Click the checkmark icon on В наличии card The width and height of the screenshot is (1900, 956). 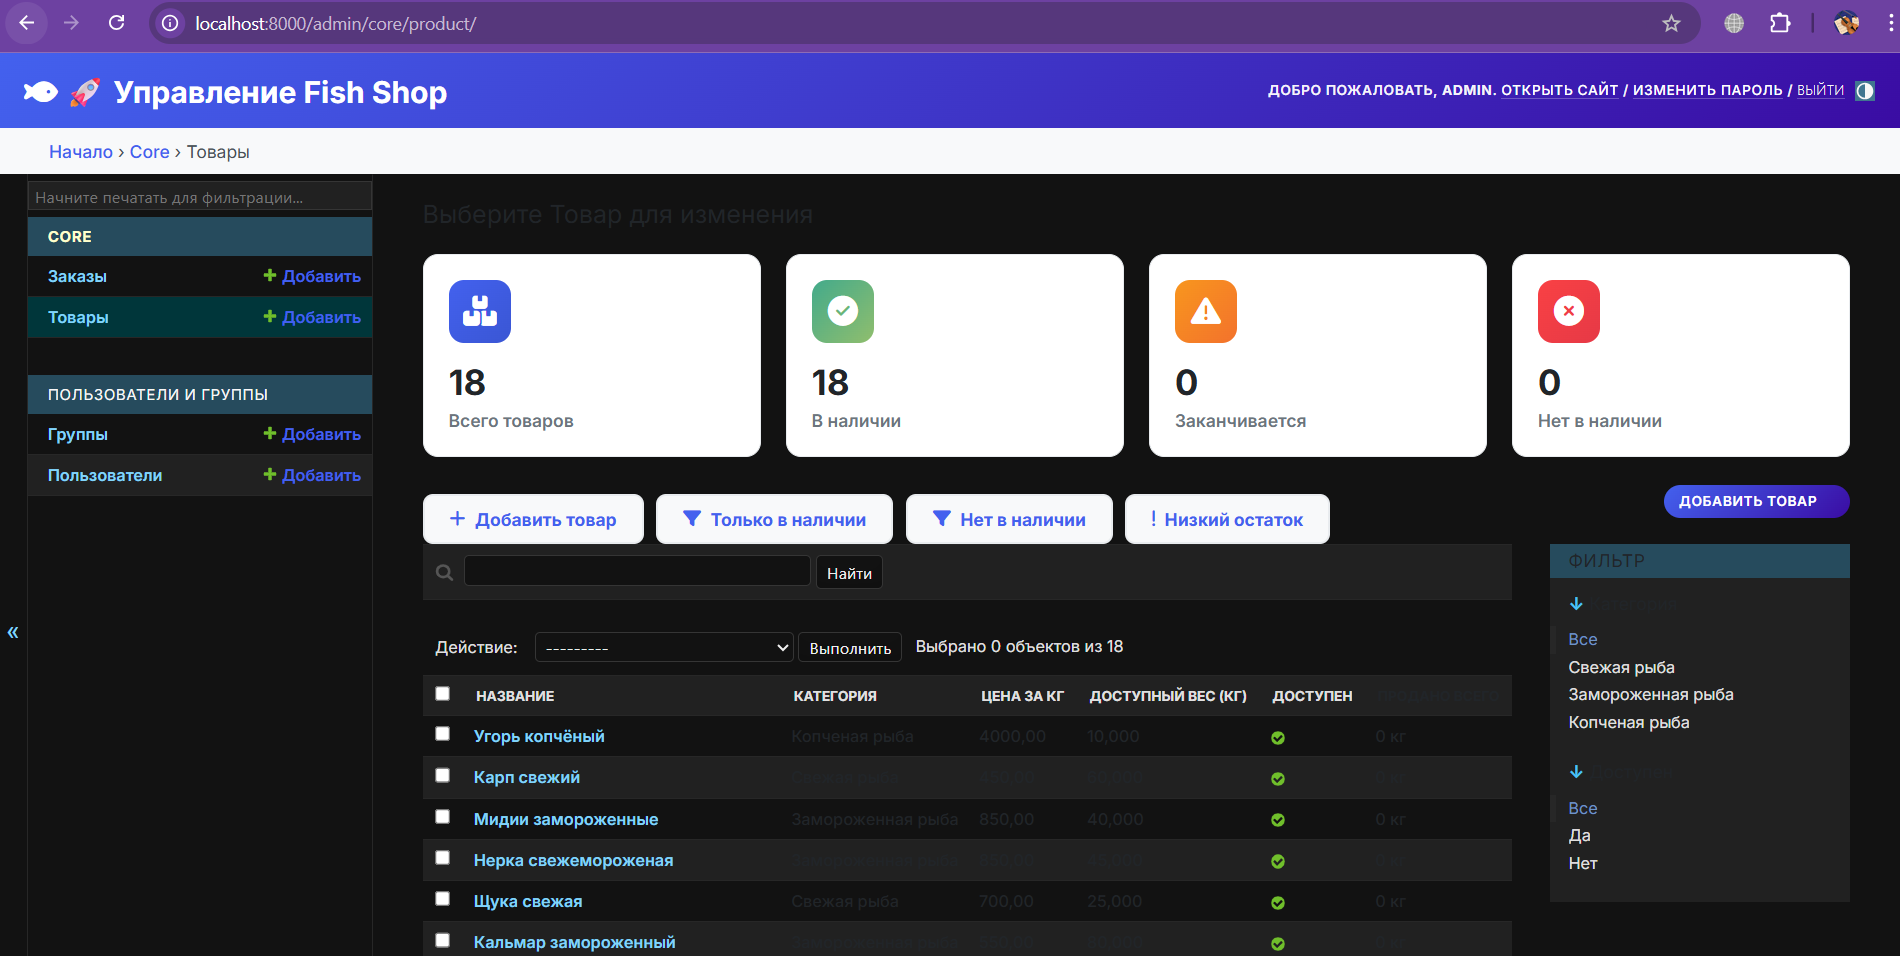[843, 312]
